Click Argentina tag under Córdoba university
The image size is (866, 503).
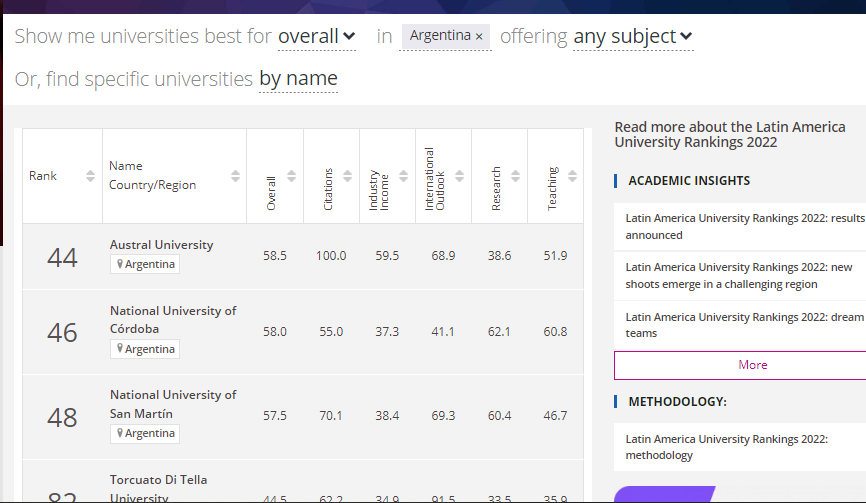click(145, 349)
